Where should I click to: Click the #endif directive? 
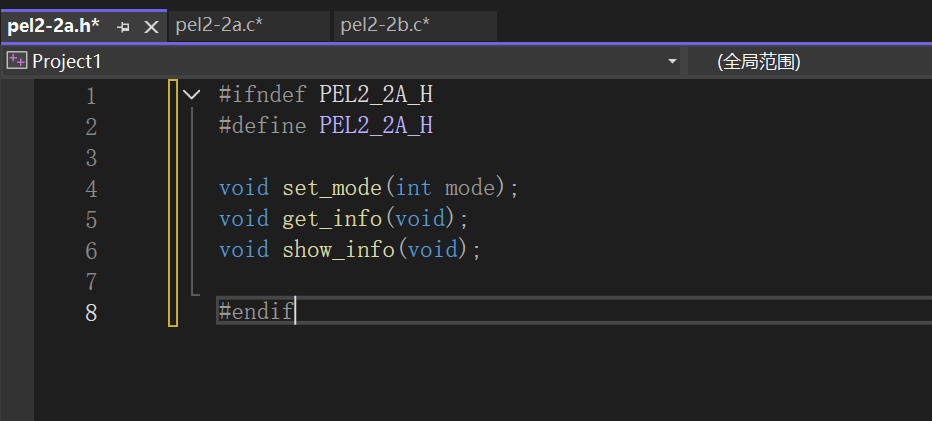(256, 312)
